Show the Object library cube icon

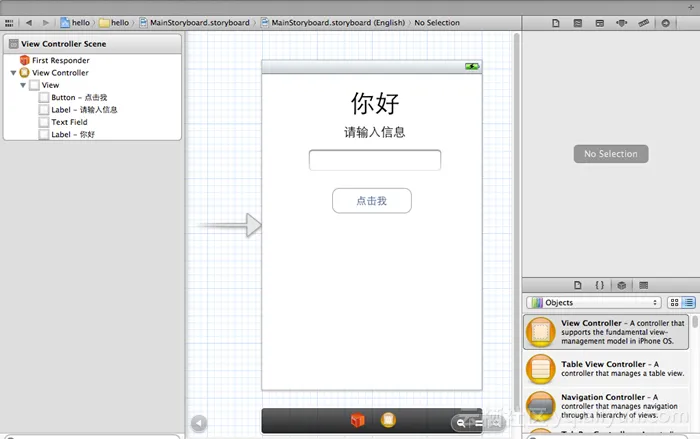pos(621,285)
